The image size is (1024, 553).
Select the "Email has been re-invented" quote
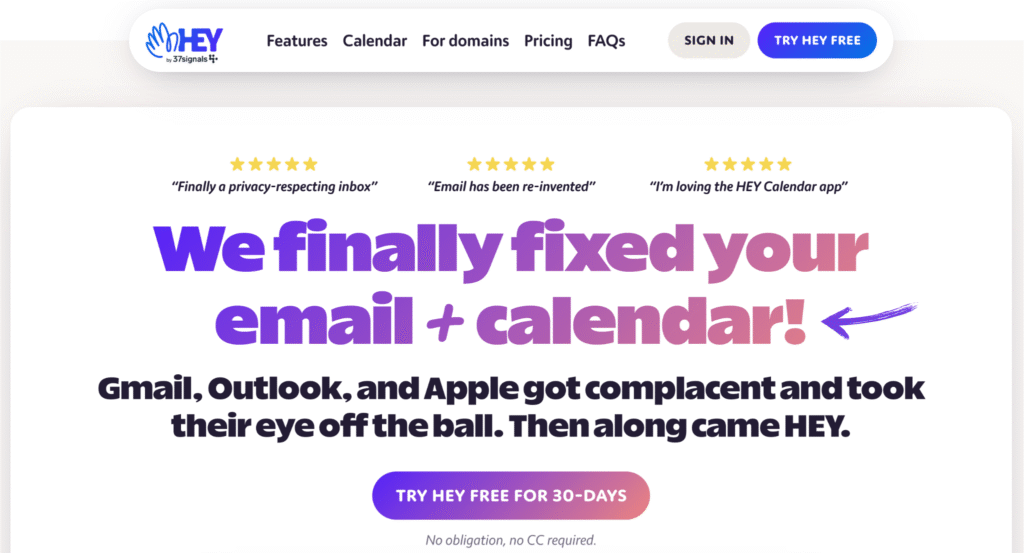click(511, 186)
